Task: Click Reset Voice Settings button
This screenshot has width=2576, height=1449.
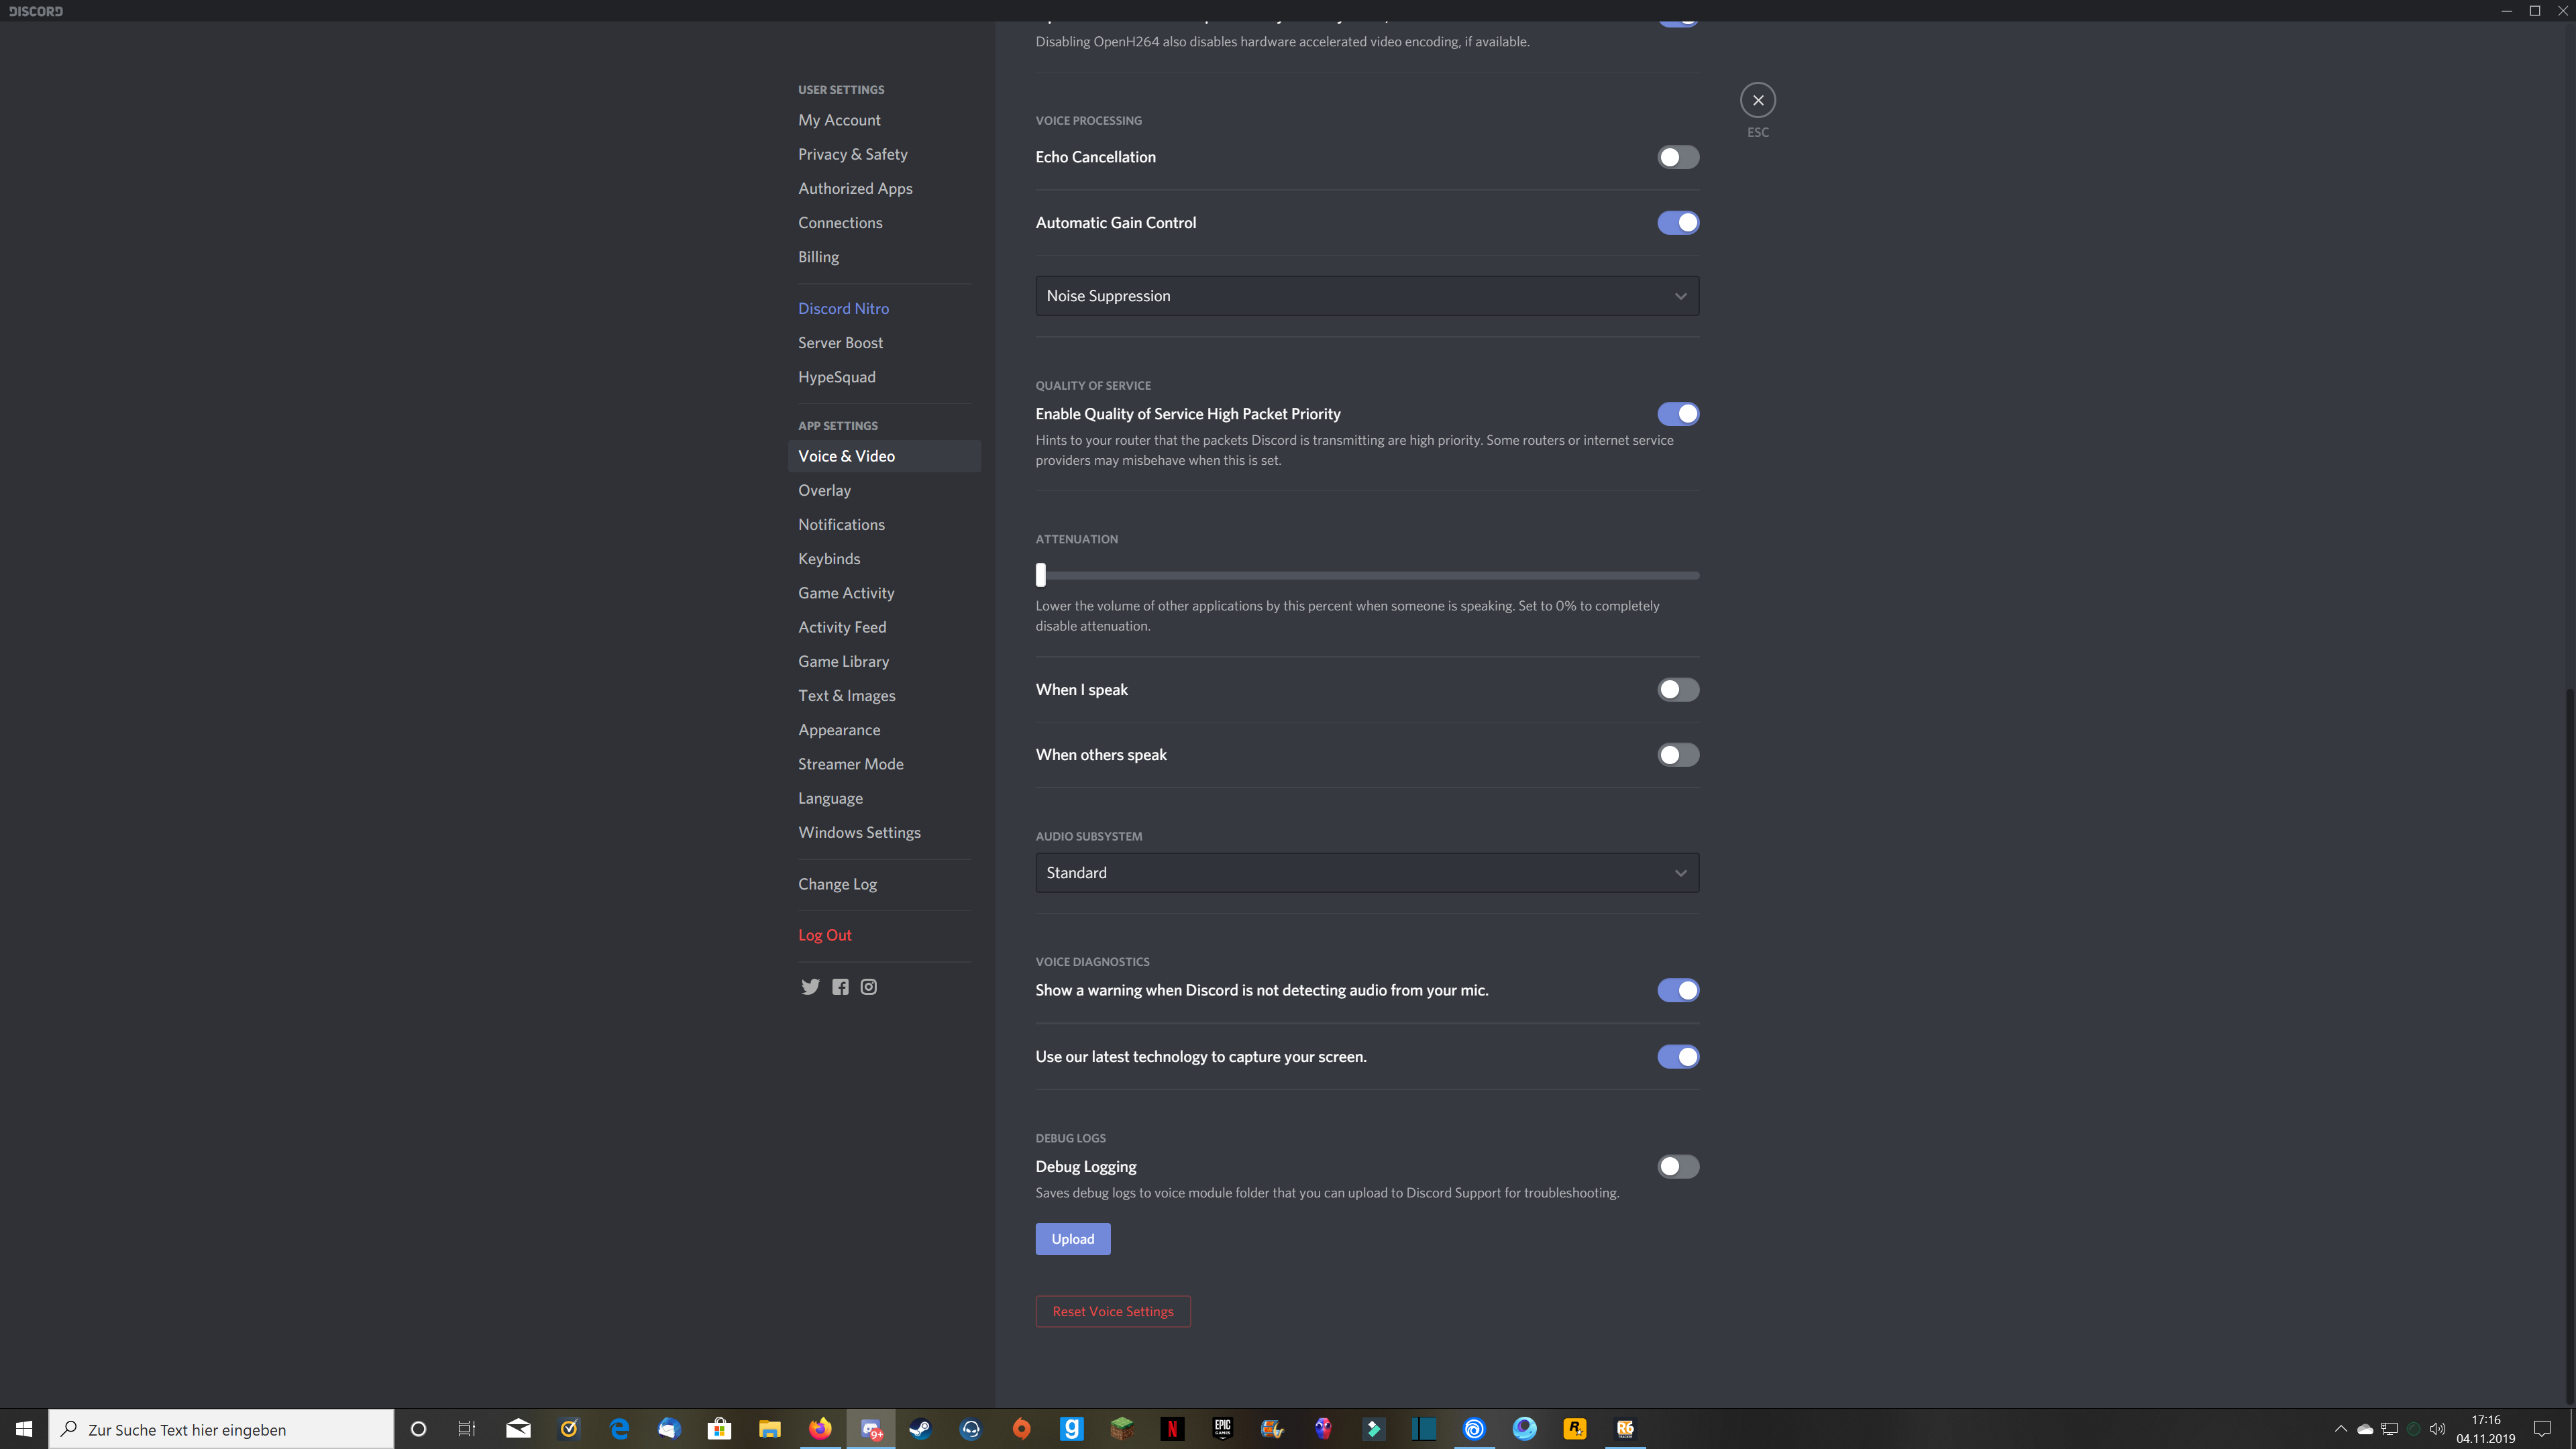Action: coord(1112,1311)
